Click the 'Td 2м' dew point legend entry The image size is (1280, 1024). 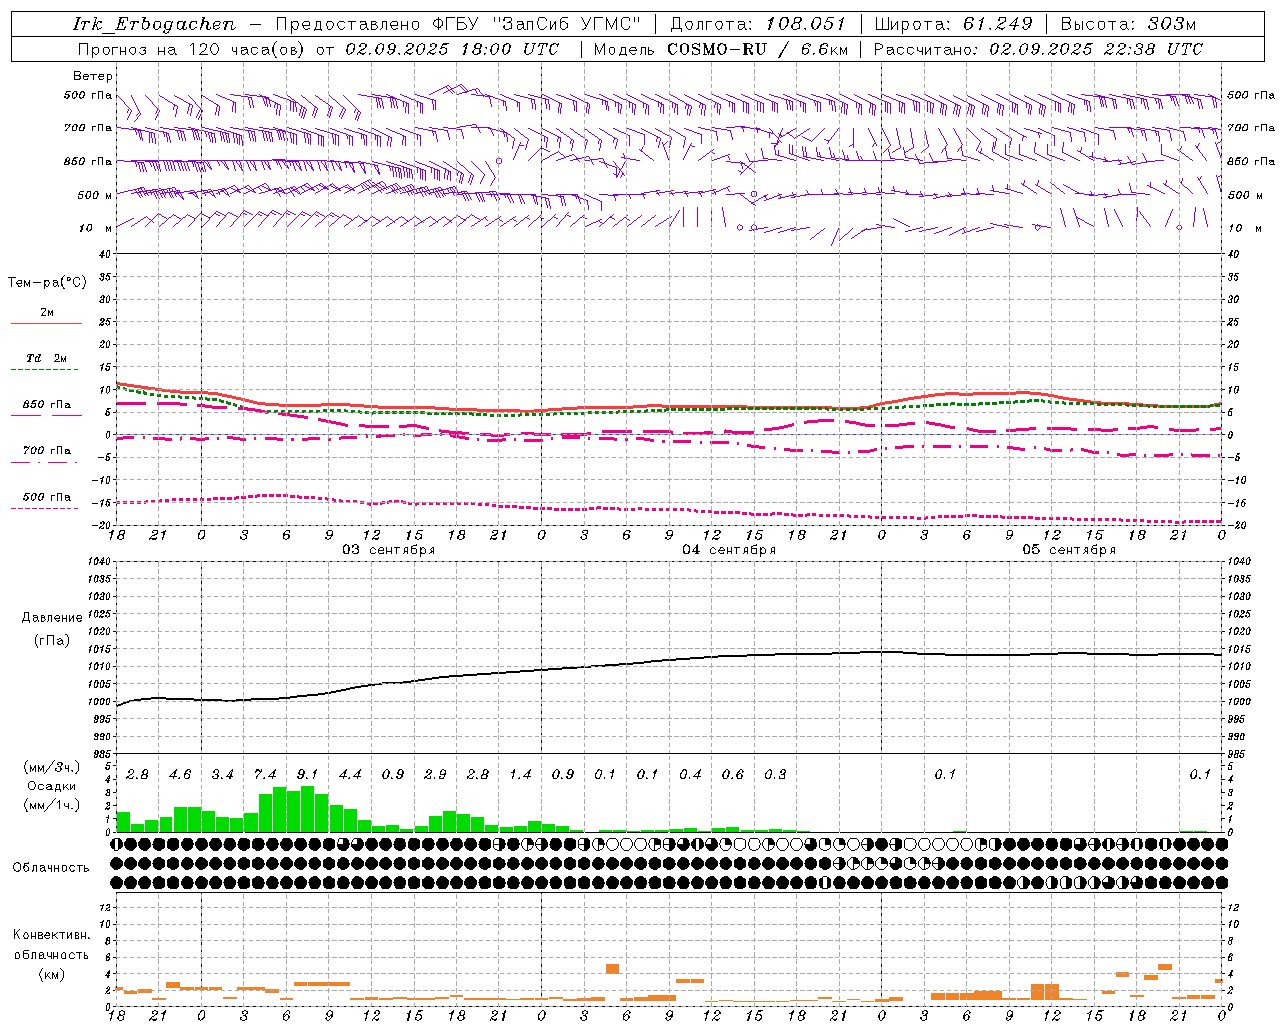pos(47,358)
